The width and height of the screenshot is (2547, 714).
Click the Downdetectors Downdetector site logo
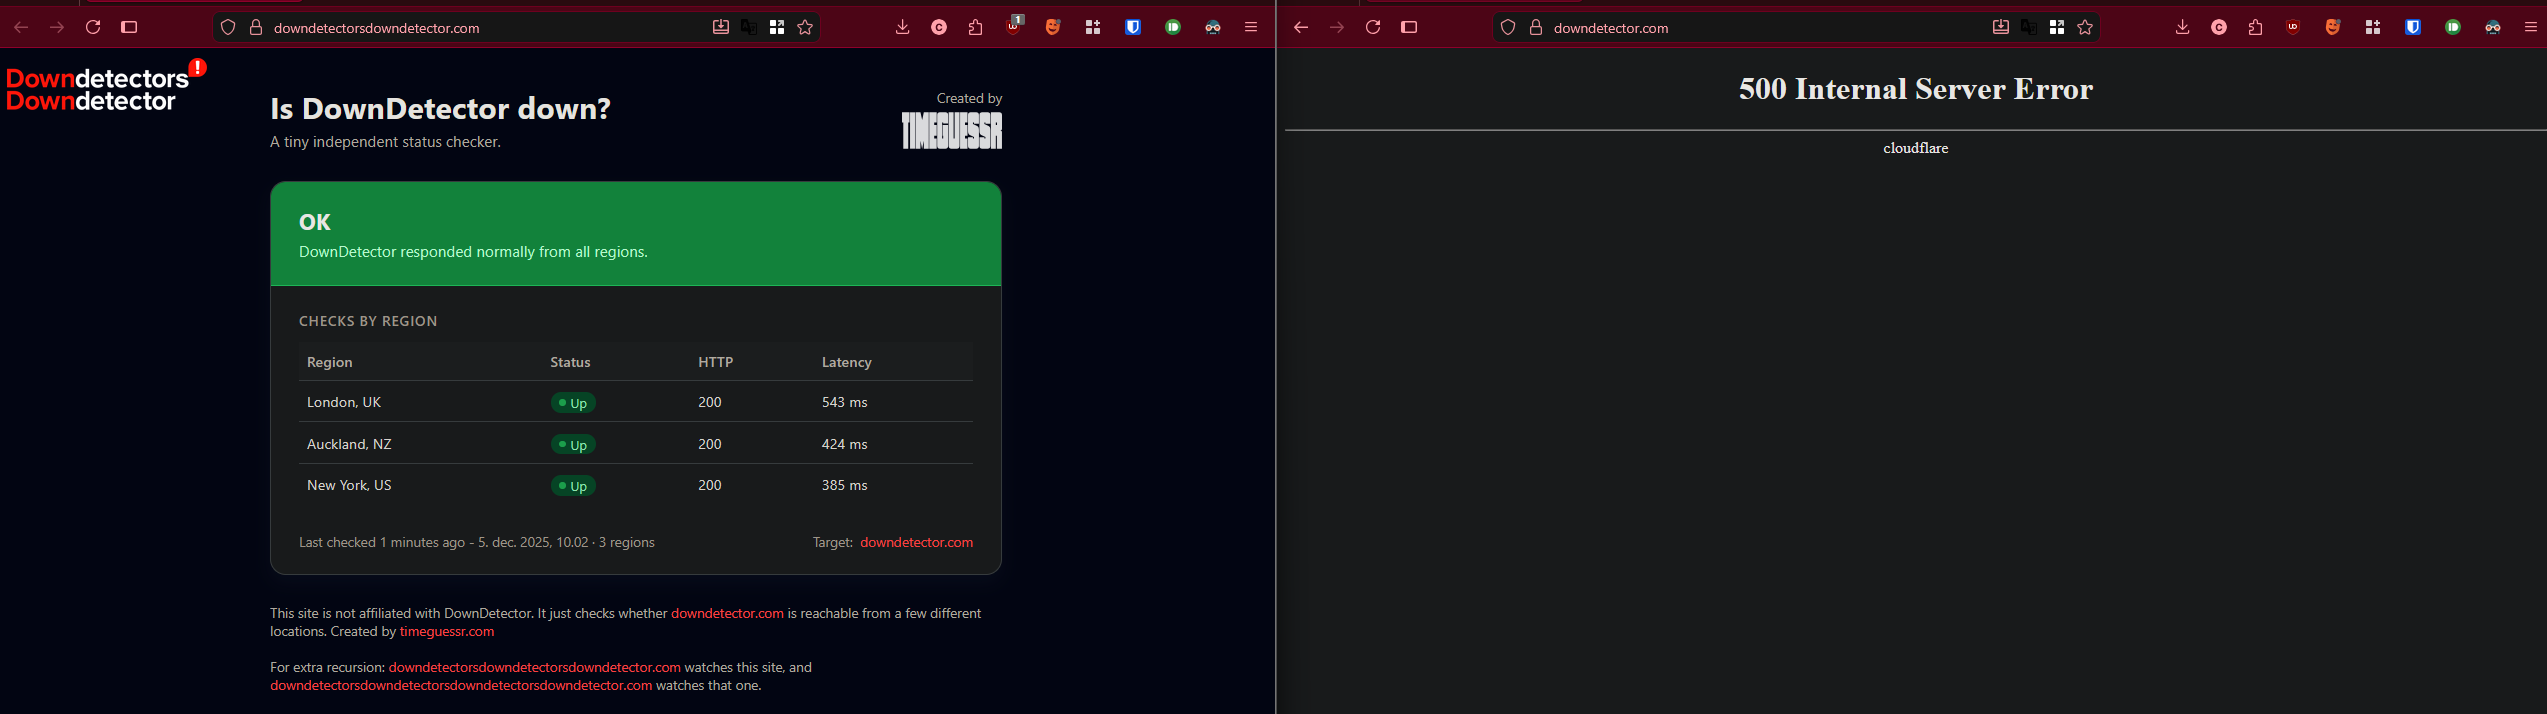97,89
